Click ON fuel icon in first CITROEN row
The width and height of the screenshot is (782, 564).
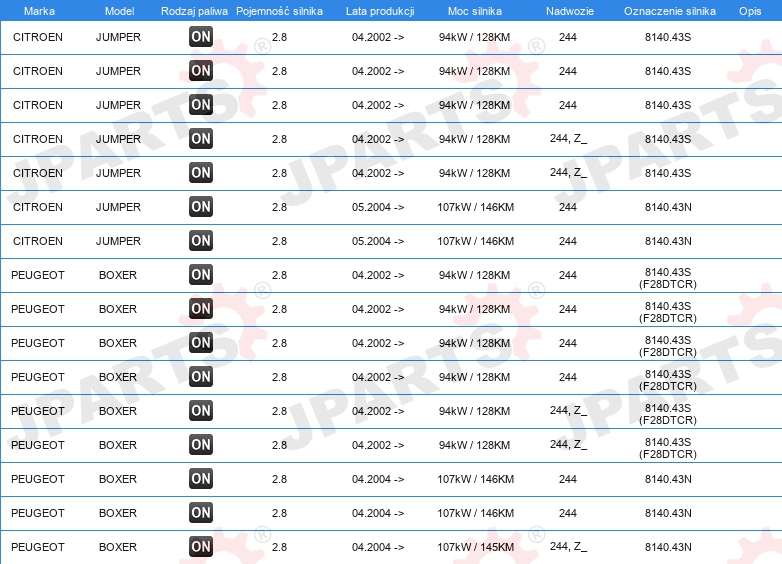[201, 36]
